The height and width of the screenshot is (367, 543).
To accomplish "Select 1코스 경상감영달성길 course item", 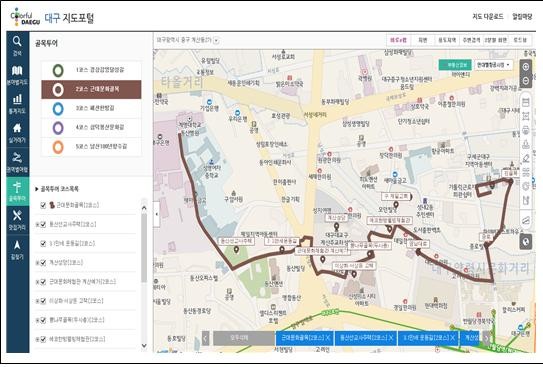I will click(91, 70).
